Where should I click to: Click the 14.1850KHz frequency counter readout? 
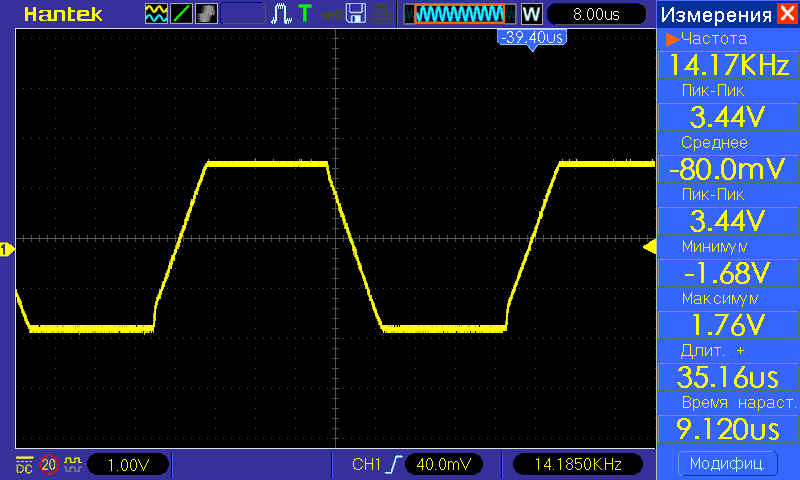point(578,464)
